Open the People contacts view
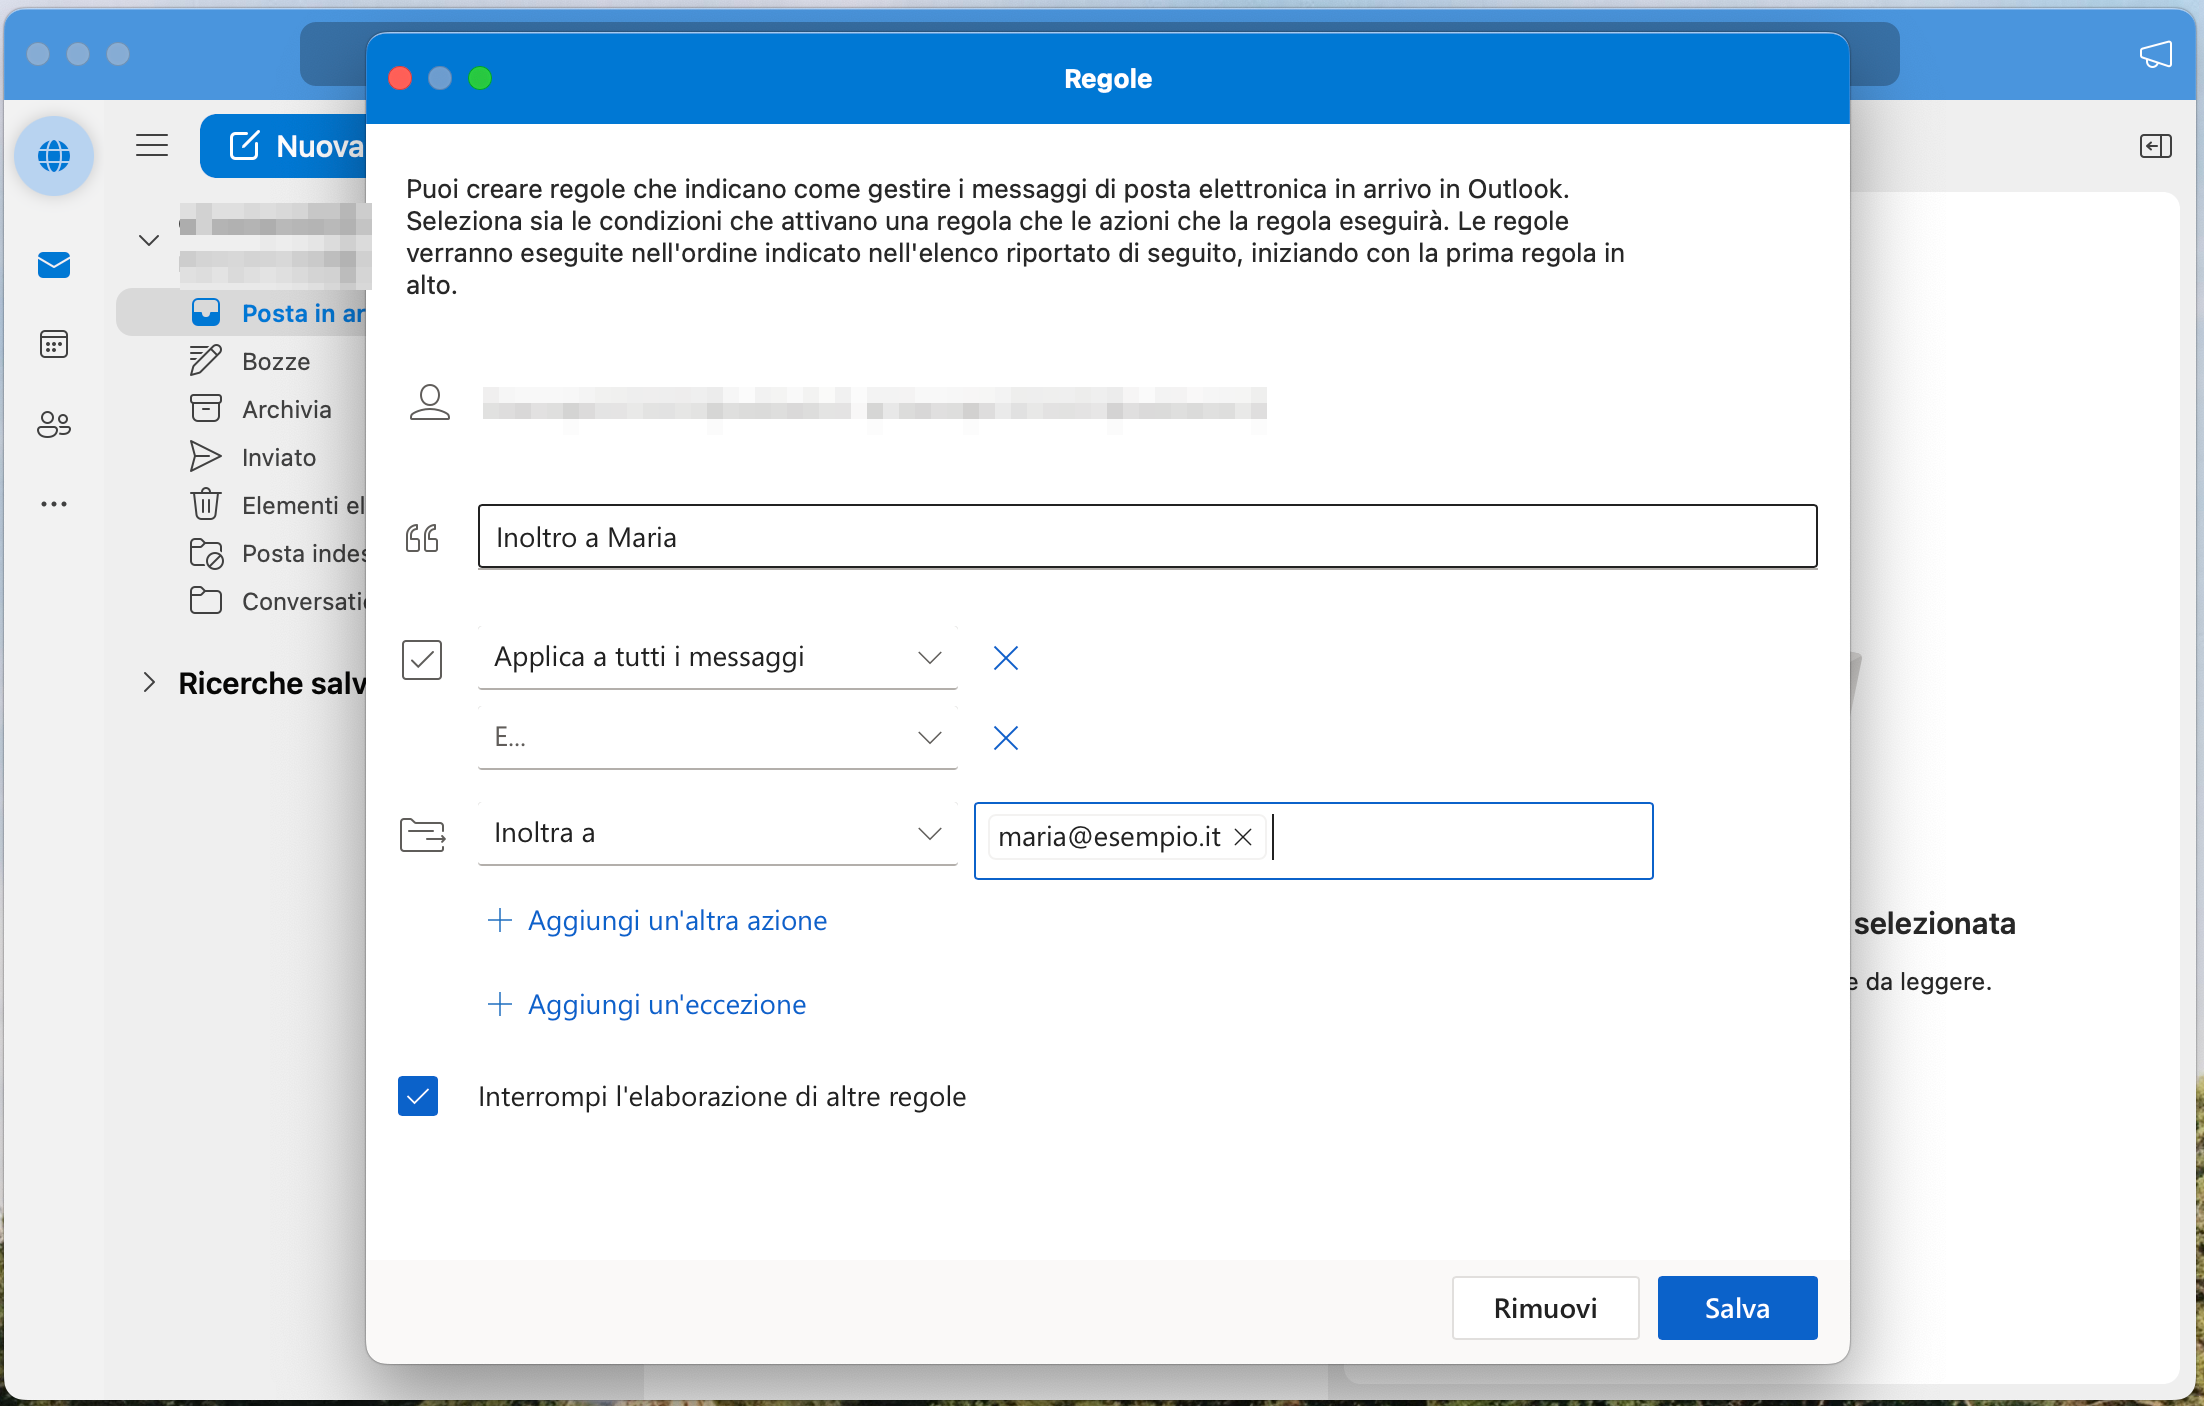The width and height of the screenshot is (2204, 1406). click(54, 425)
